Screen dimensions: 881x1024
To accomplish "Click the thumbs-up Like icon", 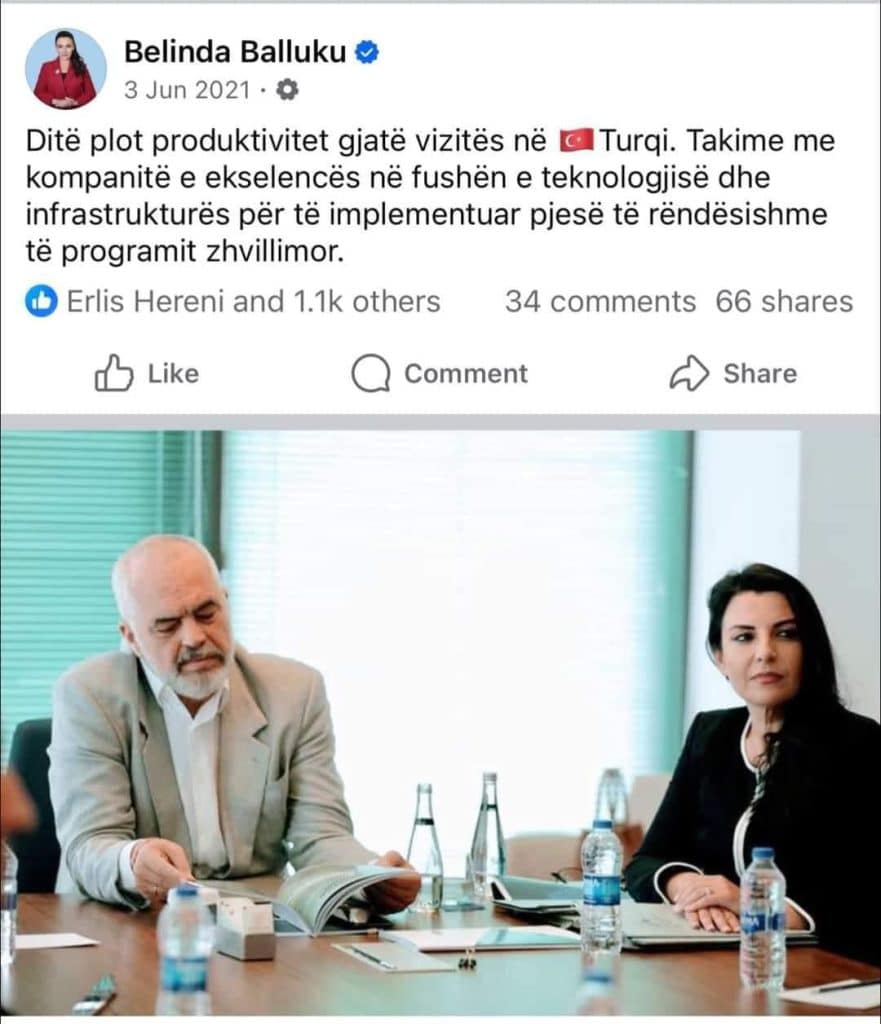I will 114,373.
